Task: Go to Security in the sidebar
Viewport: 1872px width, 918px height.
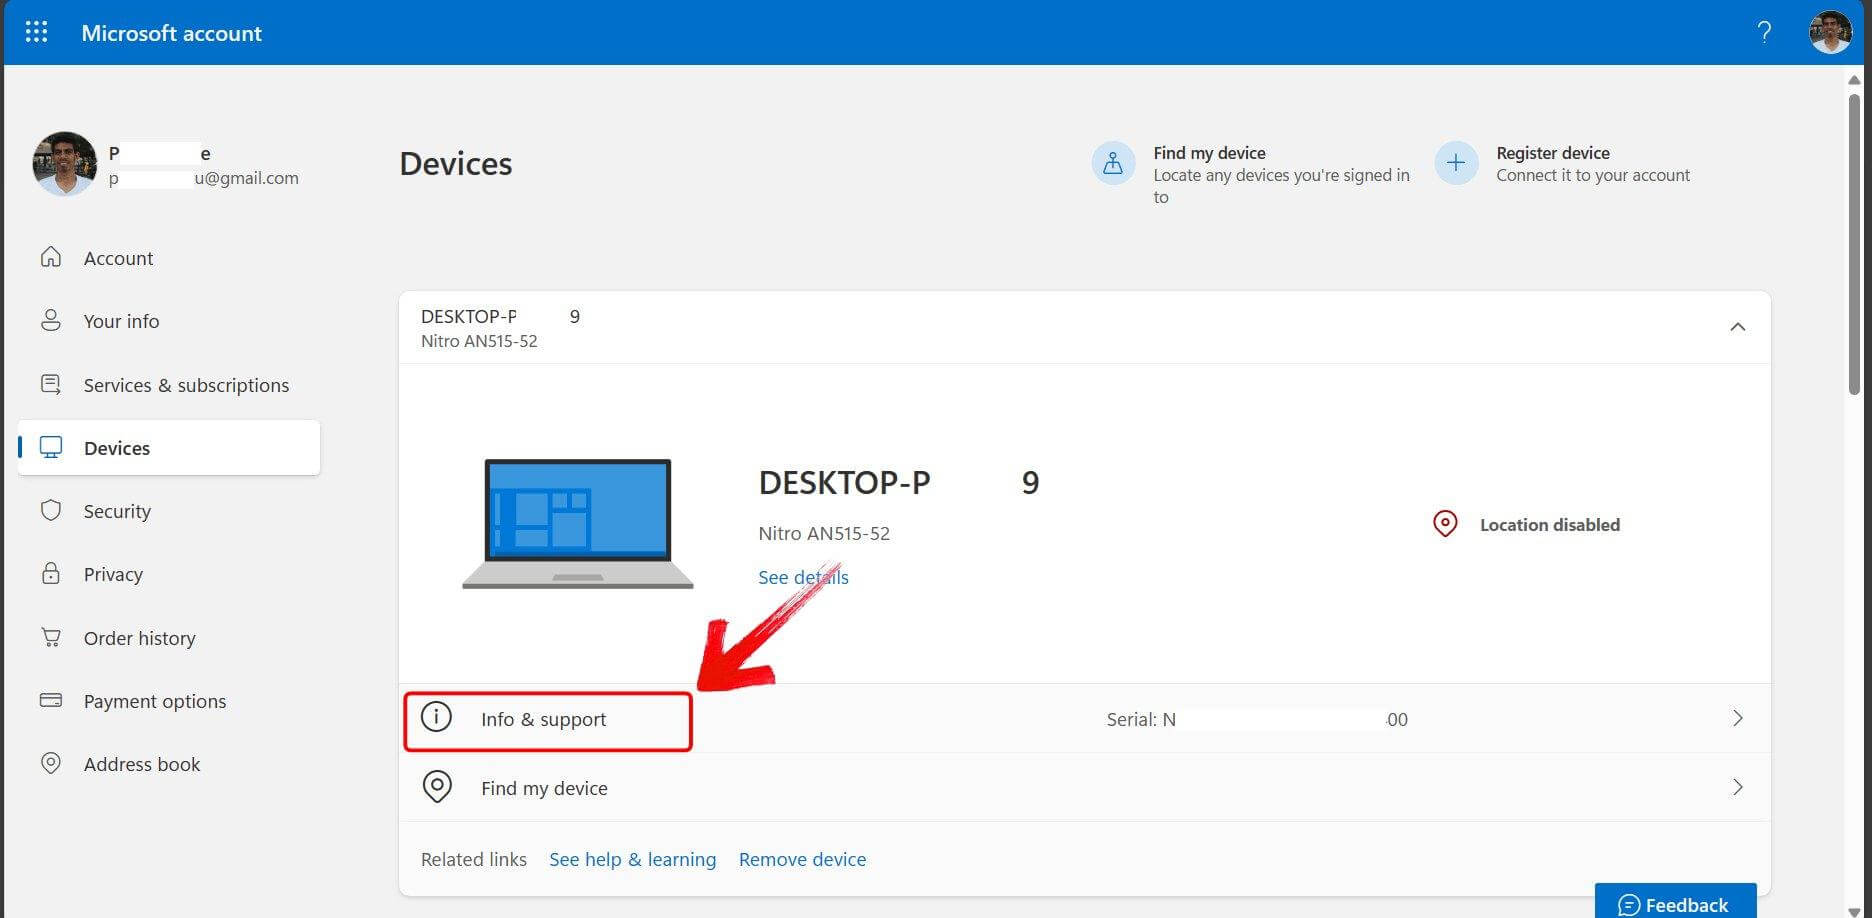Action: [116, 511]
